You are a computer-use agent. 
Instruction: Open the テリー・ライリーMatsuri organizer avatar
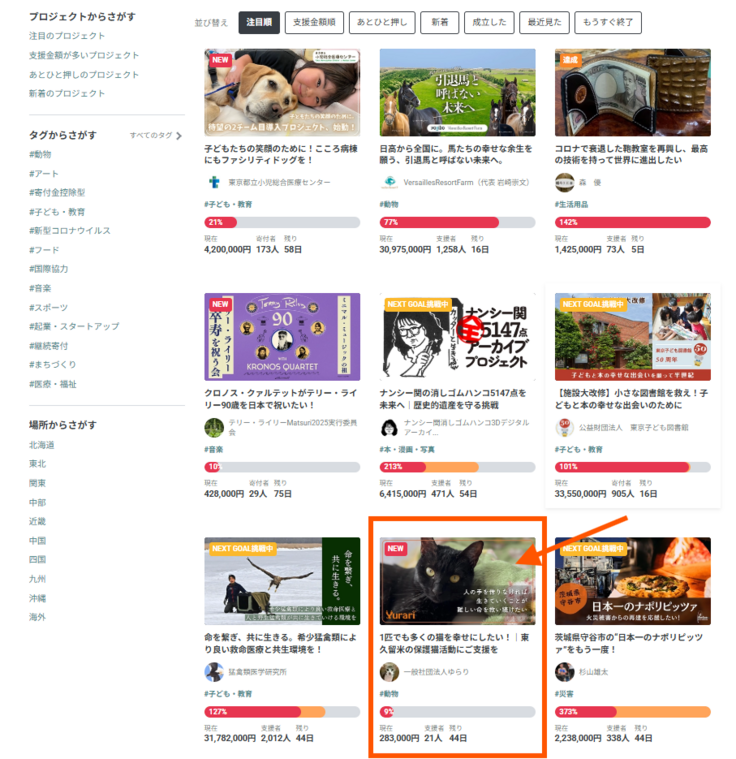[214, 428]
